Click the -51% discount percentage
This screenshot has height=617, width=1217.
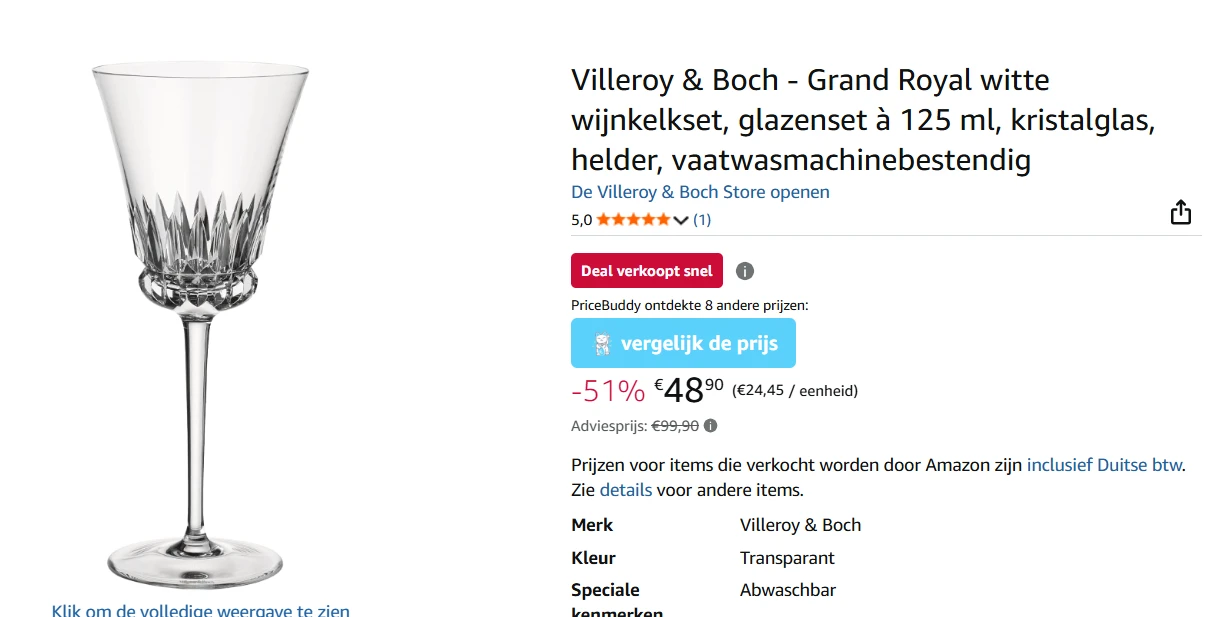608,390
